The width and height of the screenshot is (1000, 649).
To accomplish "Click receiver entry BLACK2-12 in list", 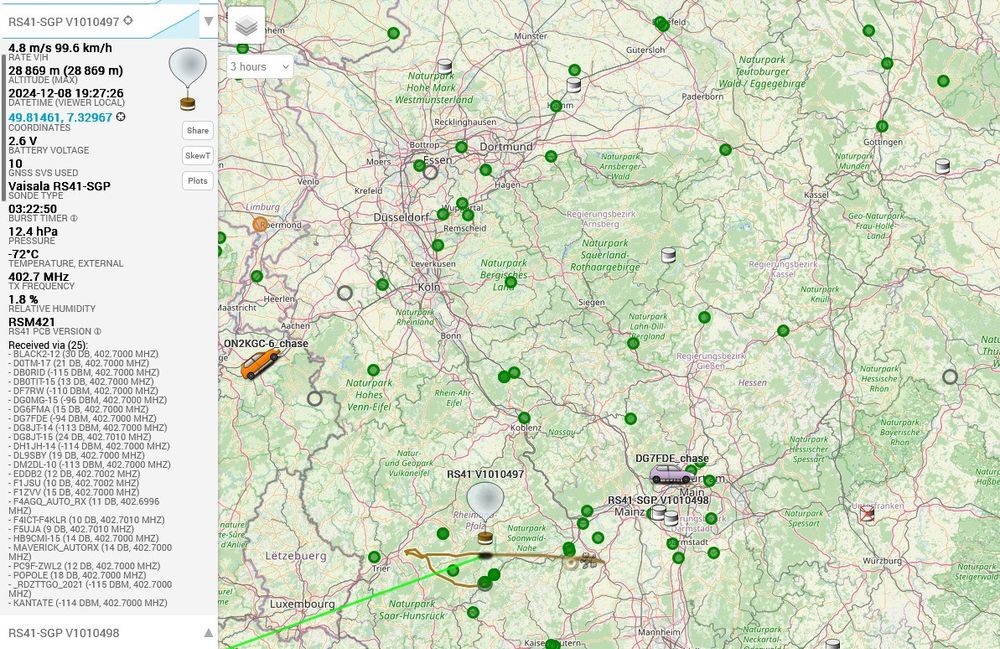I will 84,354.
